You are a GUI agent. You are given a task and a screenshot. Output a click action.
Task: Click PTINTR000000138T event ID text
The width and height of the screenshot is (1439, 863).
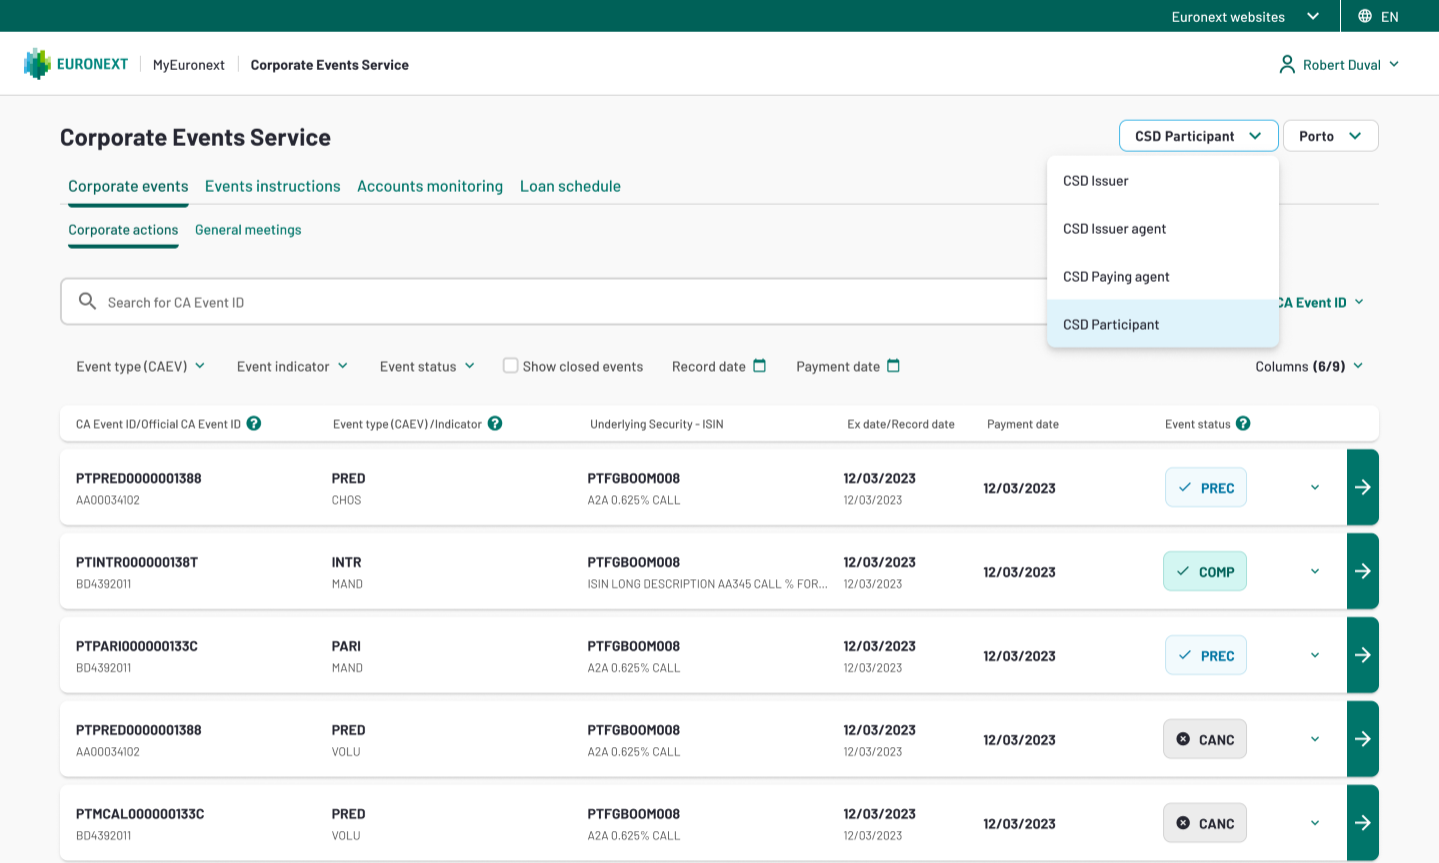click(137, 562)
